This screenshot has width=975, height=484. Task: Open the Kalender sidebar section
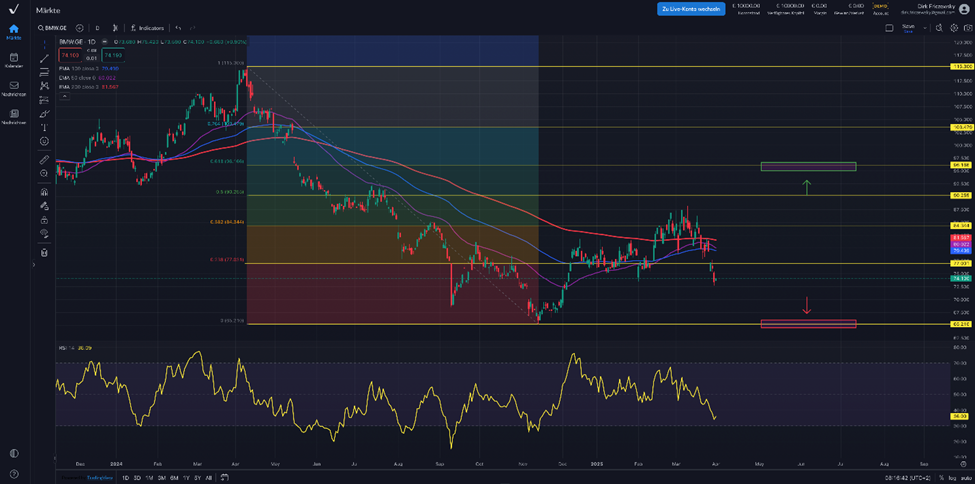pos(13,60)
